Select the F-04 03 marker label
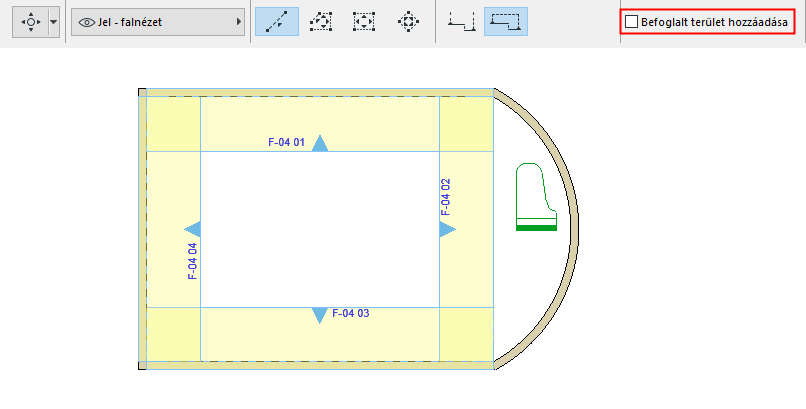806x409 pixels. [x=351, y=313]
